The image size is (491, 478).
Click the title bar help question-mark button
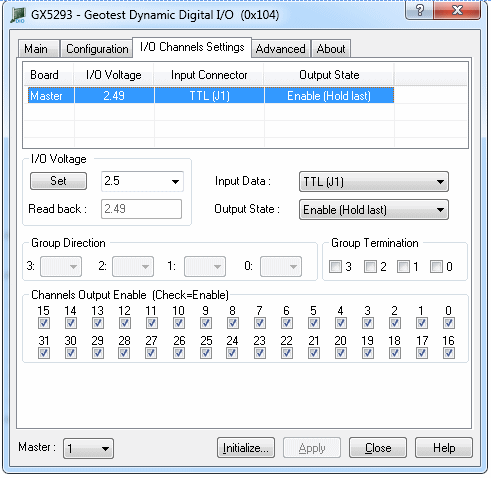(x=420, y=10)
